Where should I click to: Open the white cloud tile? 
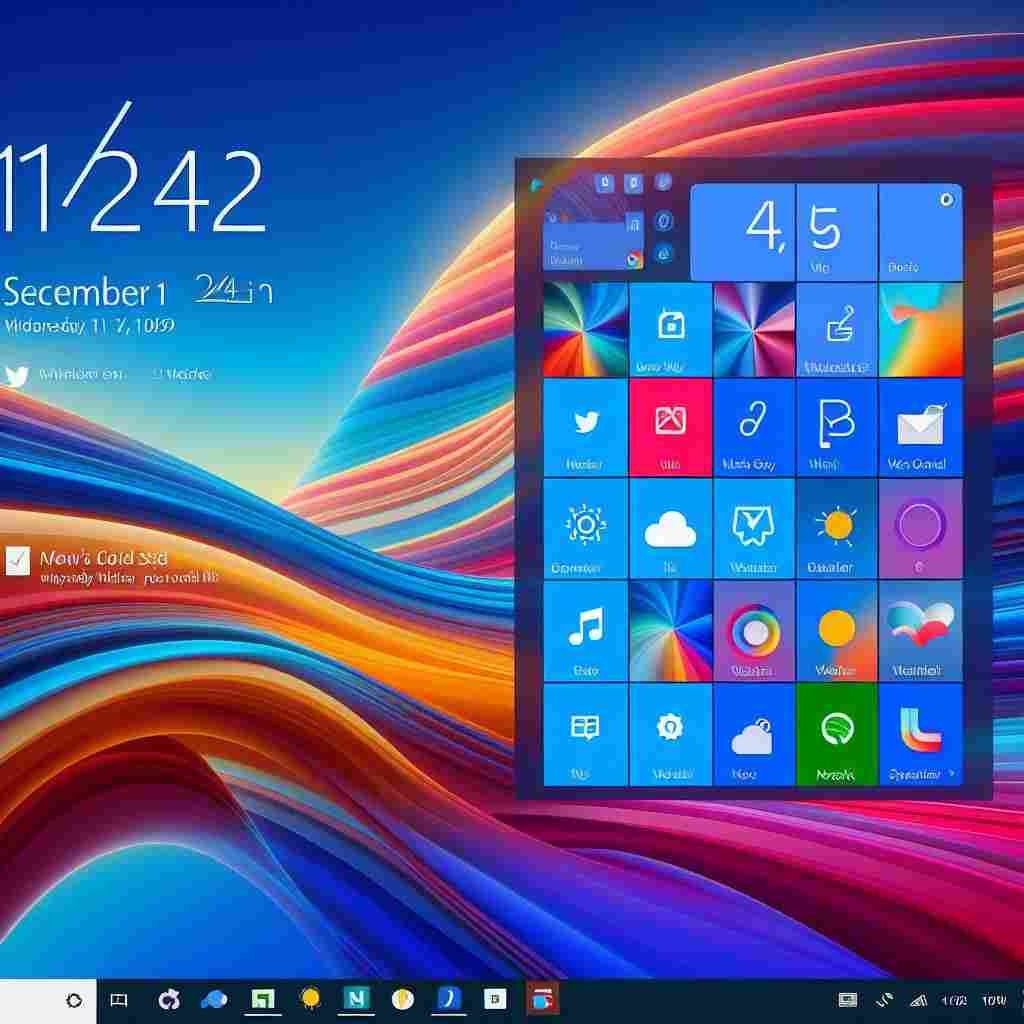click(x=670, y=528)
